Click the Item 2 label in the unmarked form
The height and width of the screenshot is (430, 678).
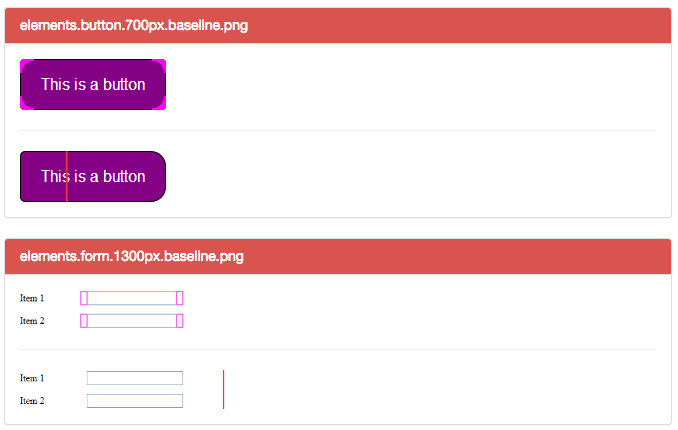[32, 401]
